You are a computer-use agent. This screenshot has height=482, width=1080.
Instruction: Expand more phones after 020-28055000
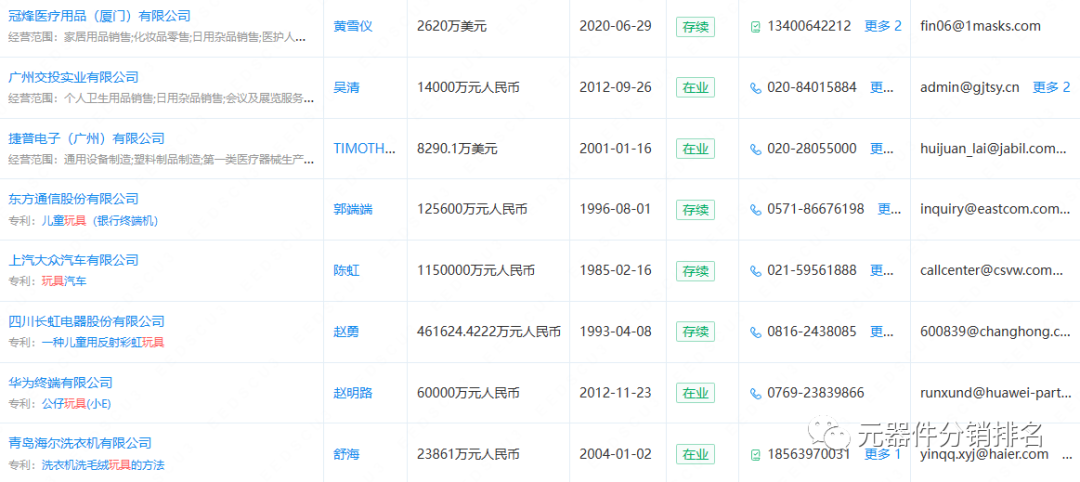tap(882, 149)
